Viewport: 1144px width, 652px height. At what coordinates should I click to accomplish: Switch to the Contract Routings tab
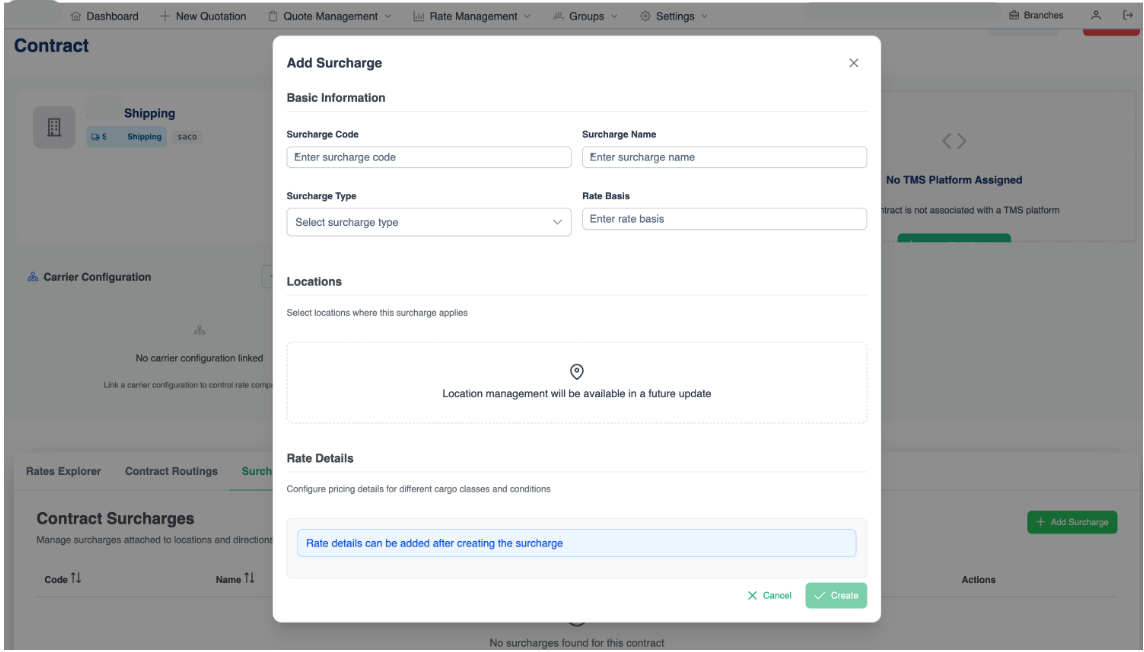click(171, 471)
